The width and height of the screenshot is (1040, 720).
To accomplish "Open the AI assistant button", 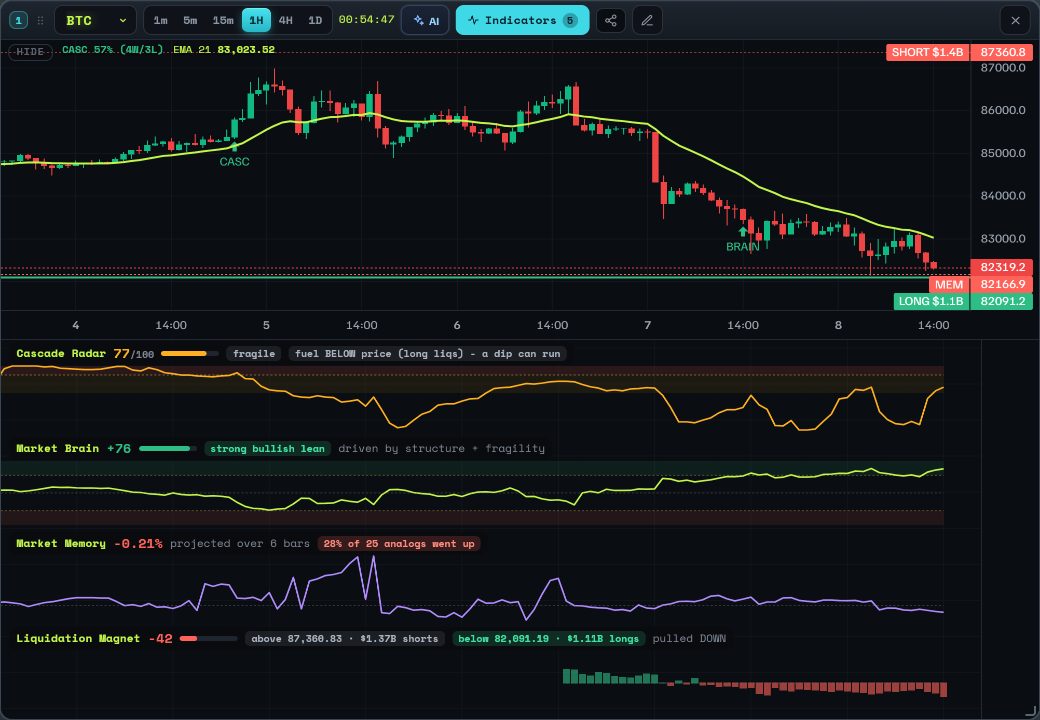I will coord(426,21).
